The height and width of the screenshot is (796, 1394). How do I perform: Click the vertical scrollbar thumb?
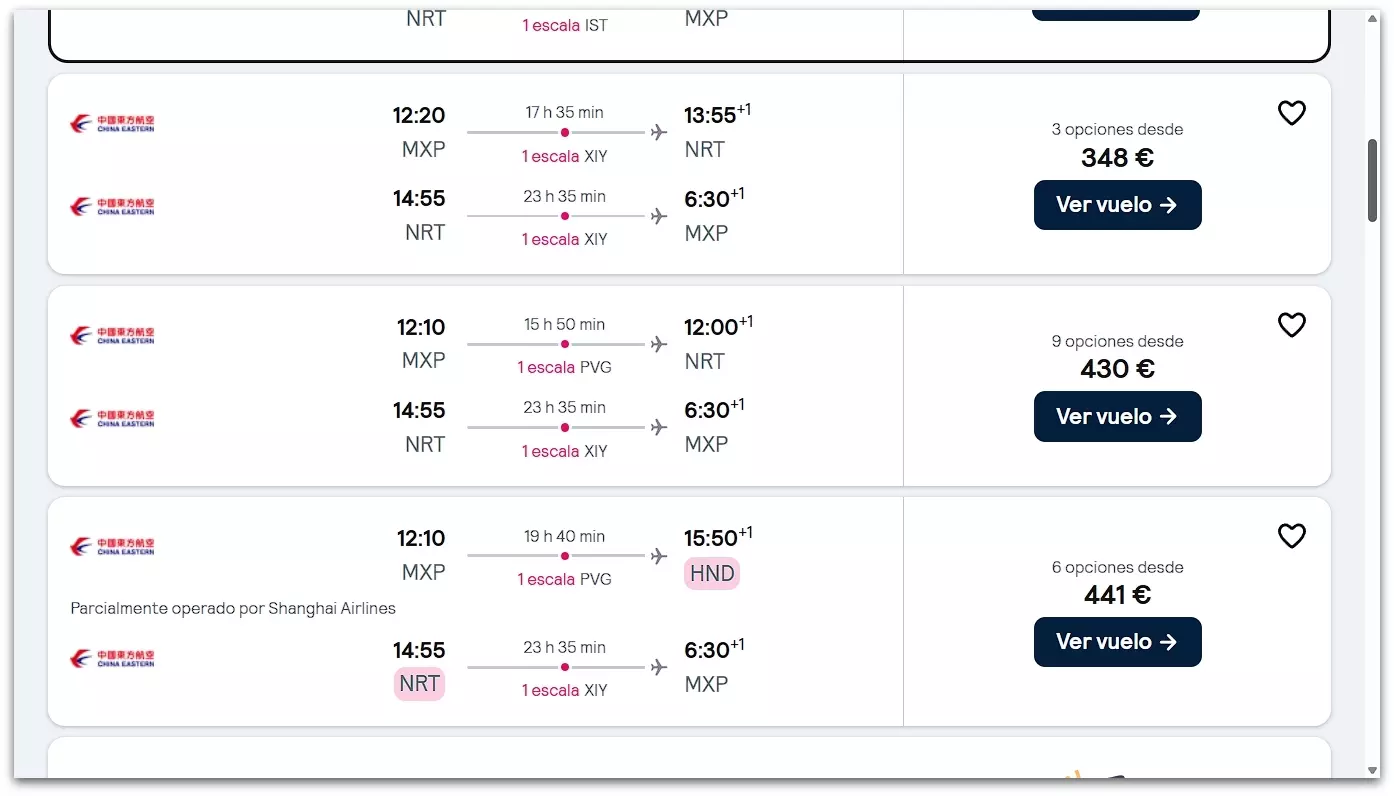pos(1373,180)
